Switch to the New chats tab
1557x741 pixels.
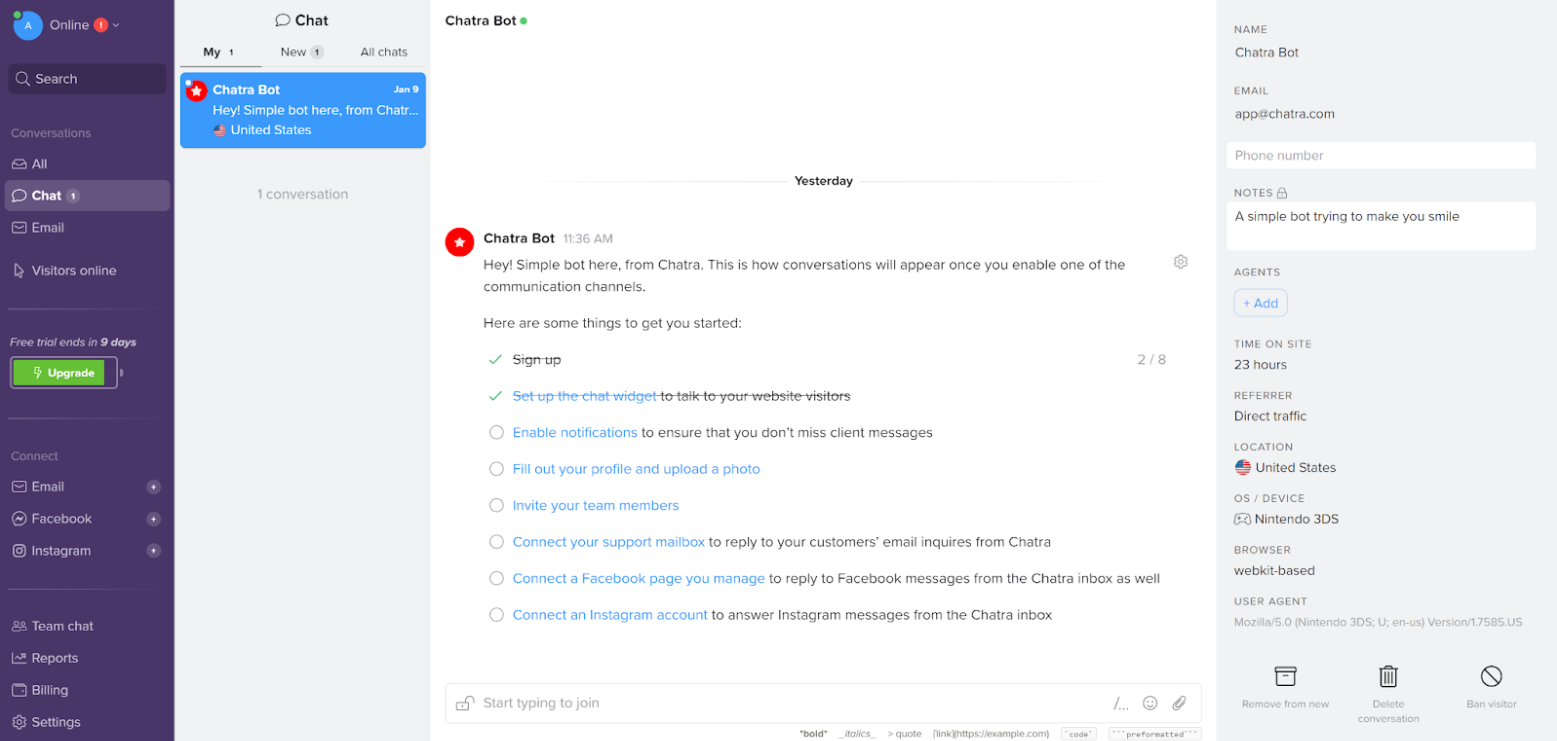pos(301,52)
